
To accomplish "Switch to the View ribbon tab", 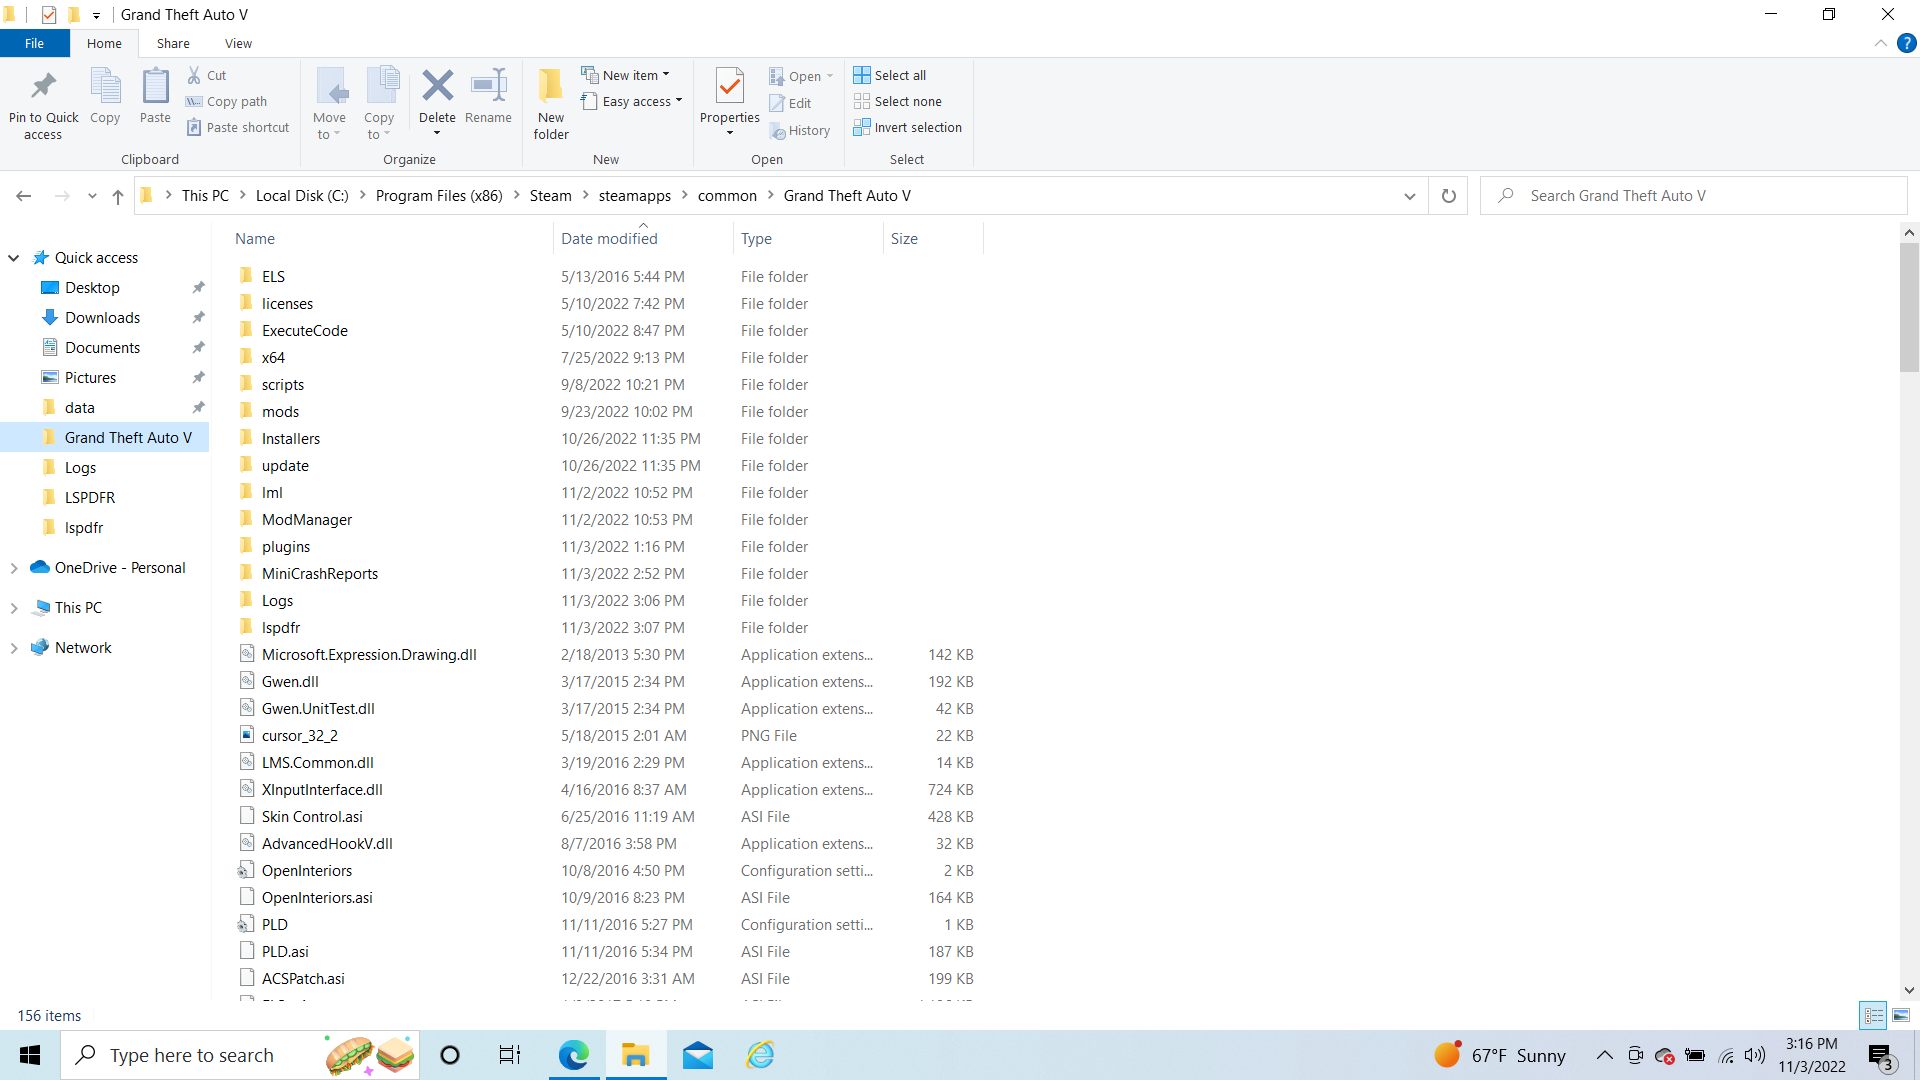I will [238, 43].
